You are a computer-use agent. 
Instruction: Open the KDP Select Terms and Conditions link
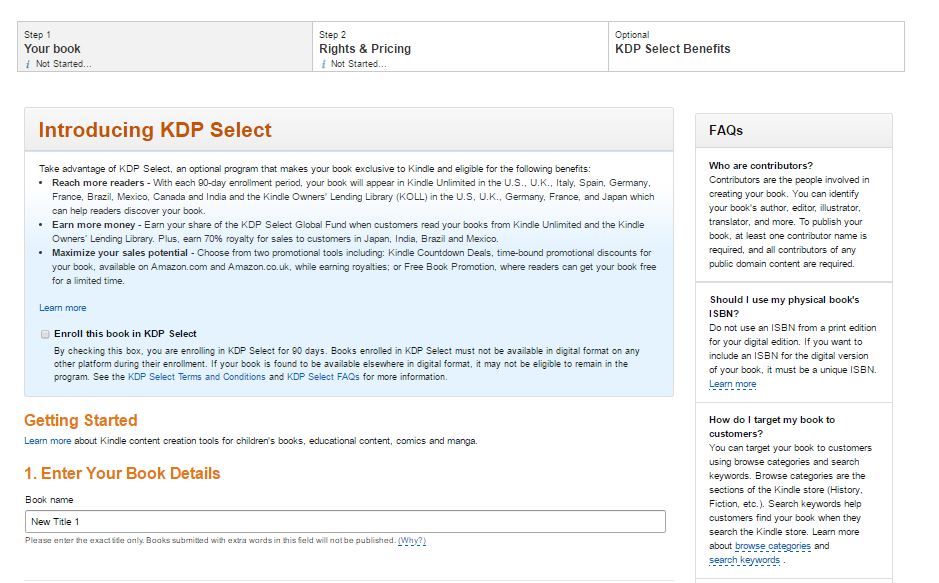point(196,378)
